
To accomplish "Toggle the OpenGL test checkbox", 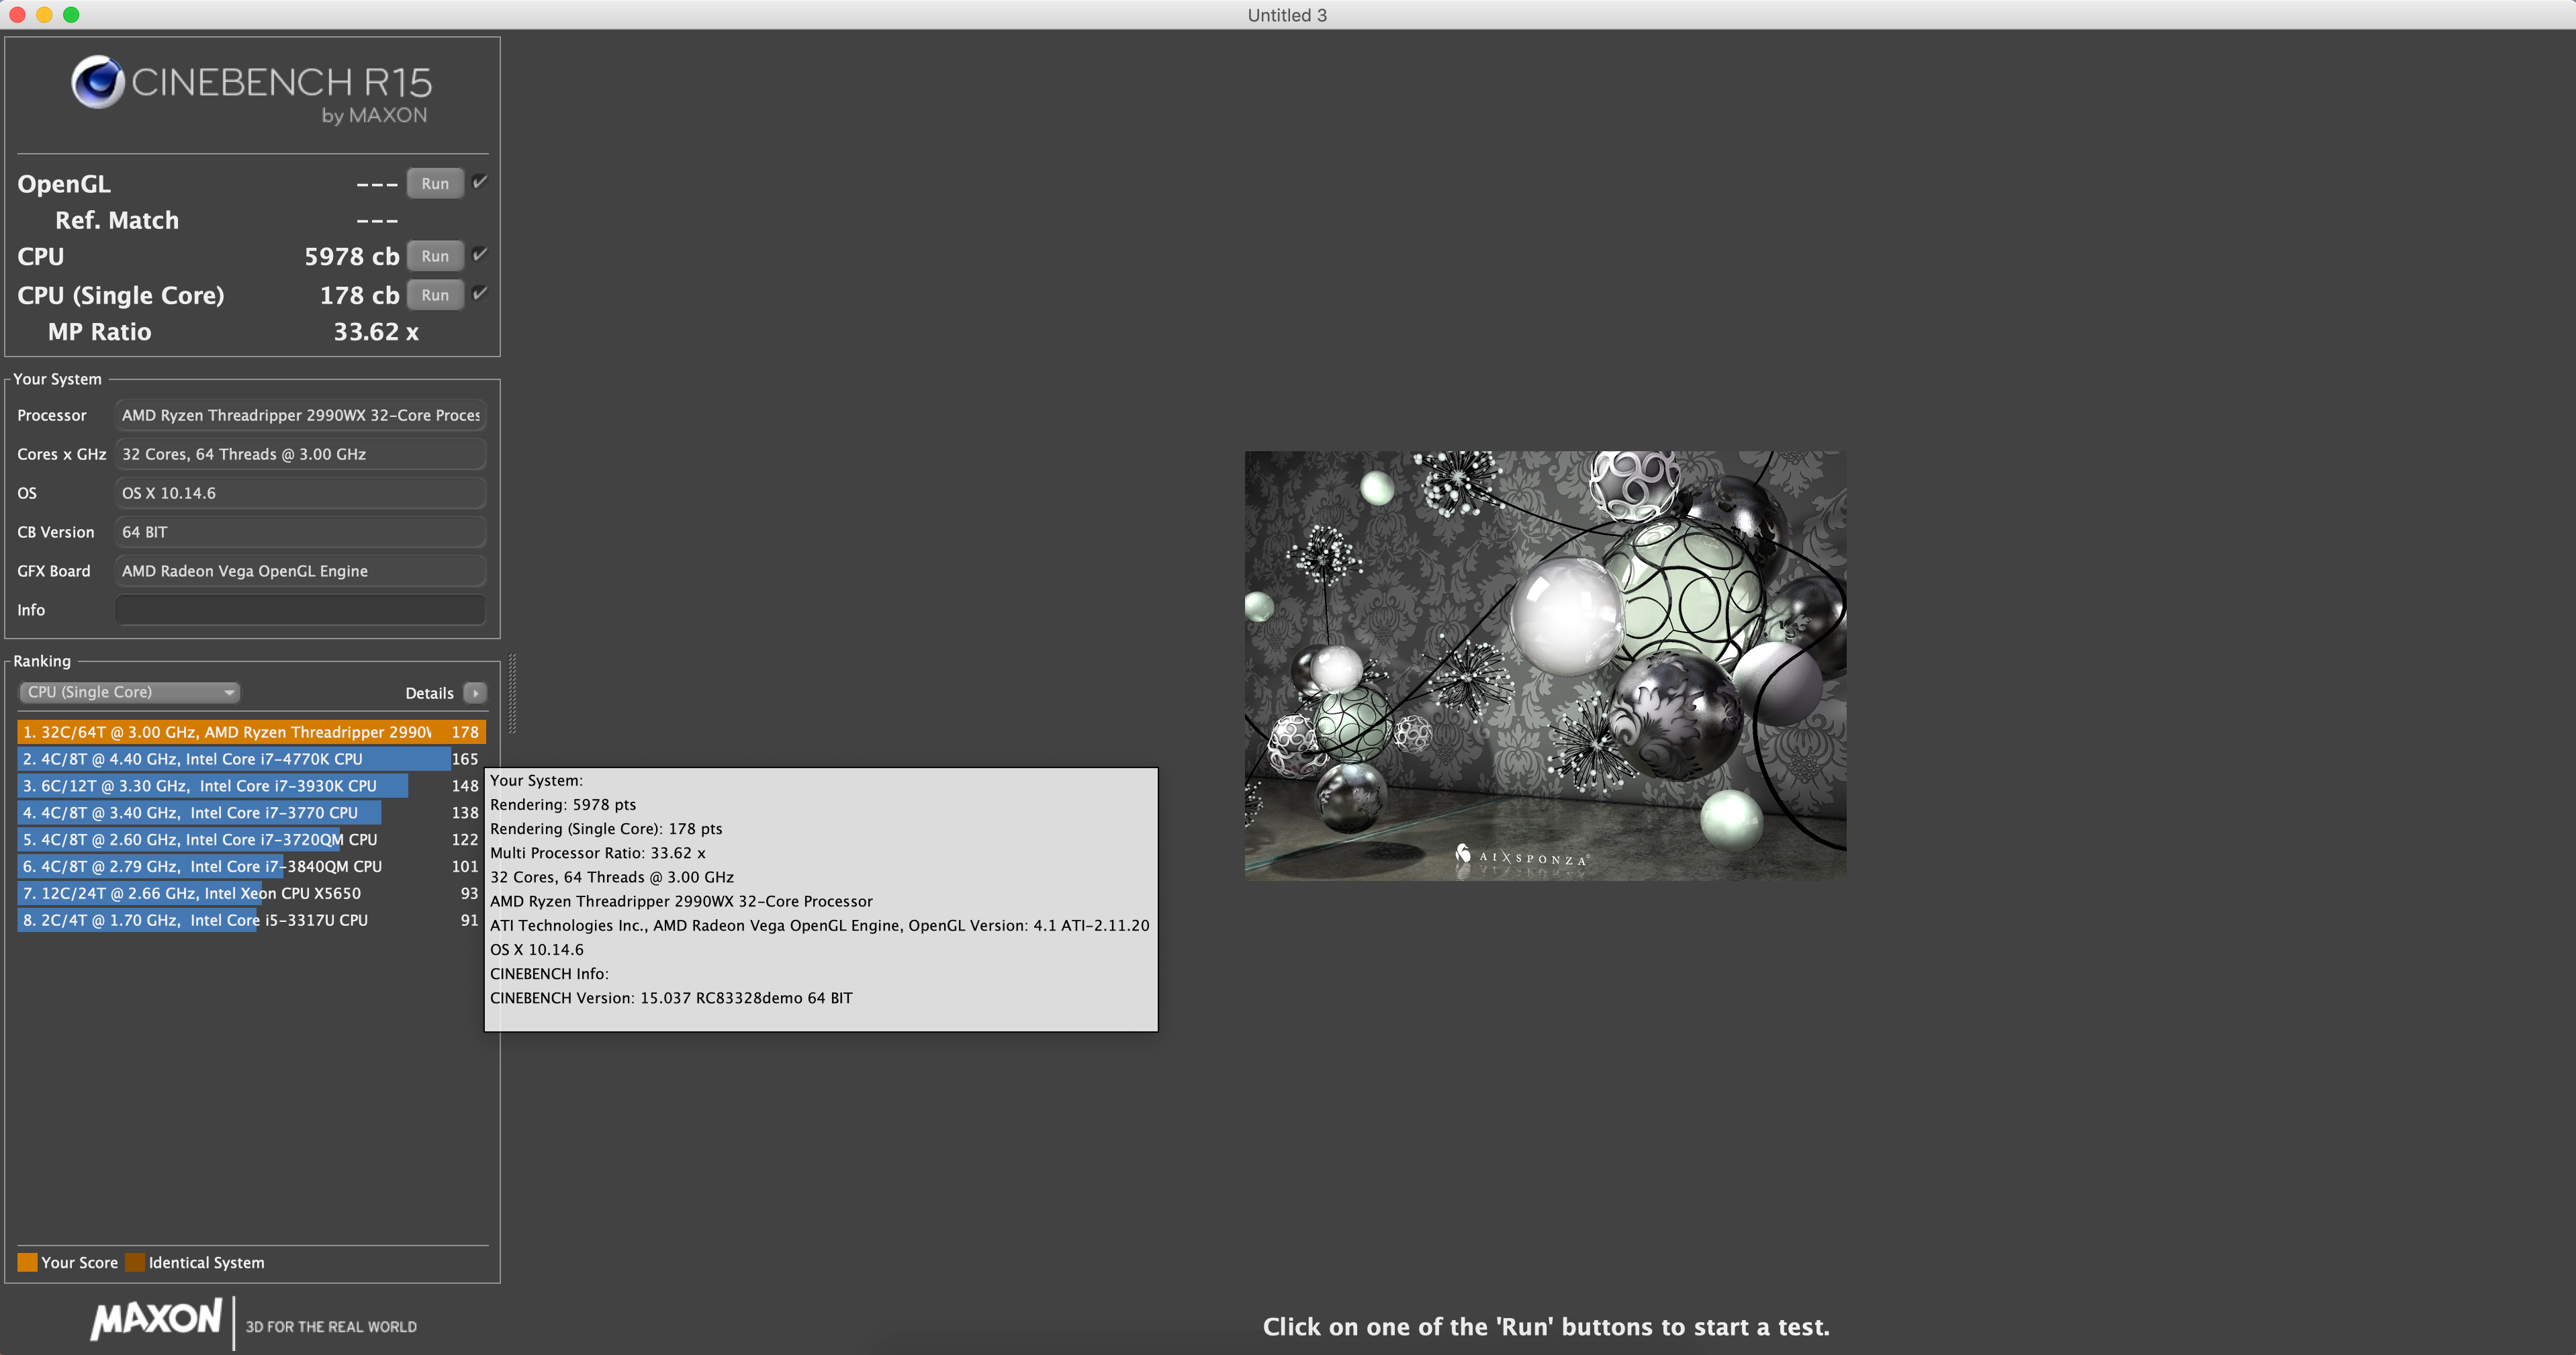I will coord(480,182).
